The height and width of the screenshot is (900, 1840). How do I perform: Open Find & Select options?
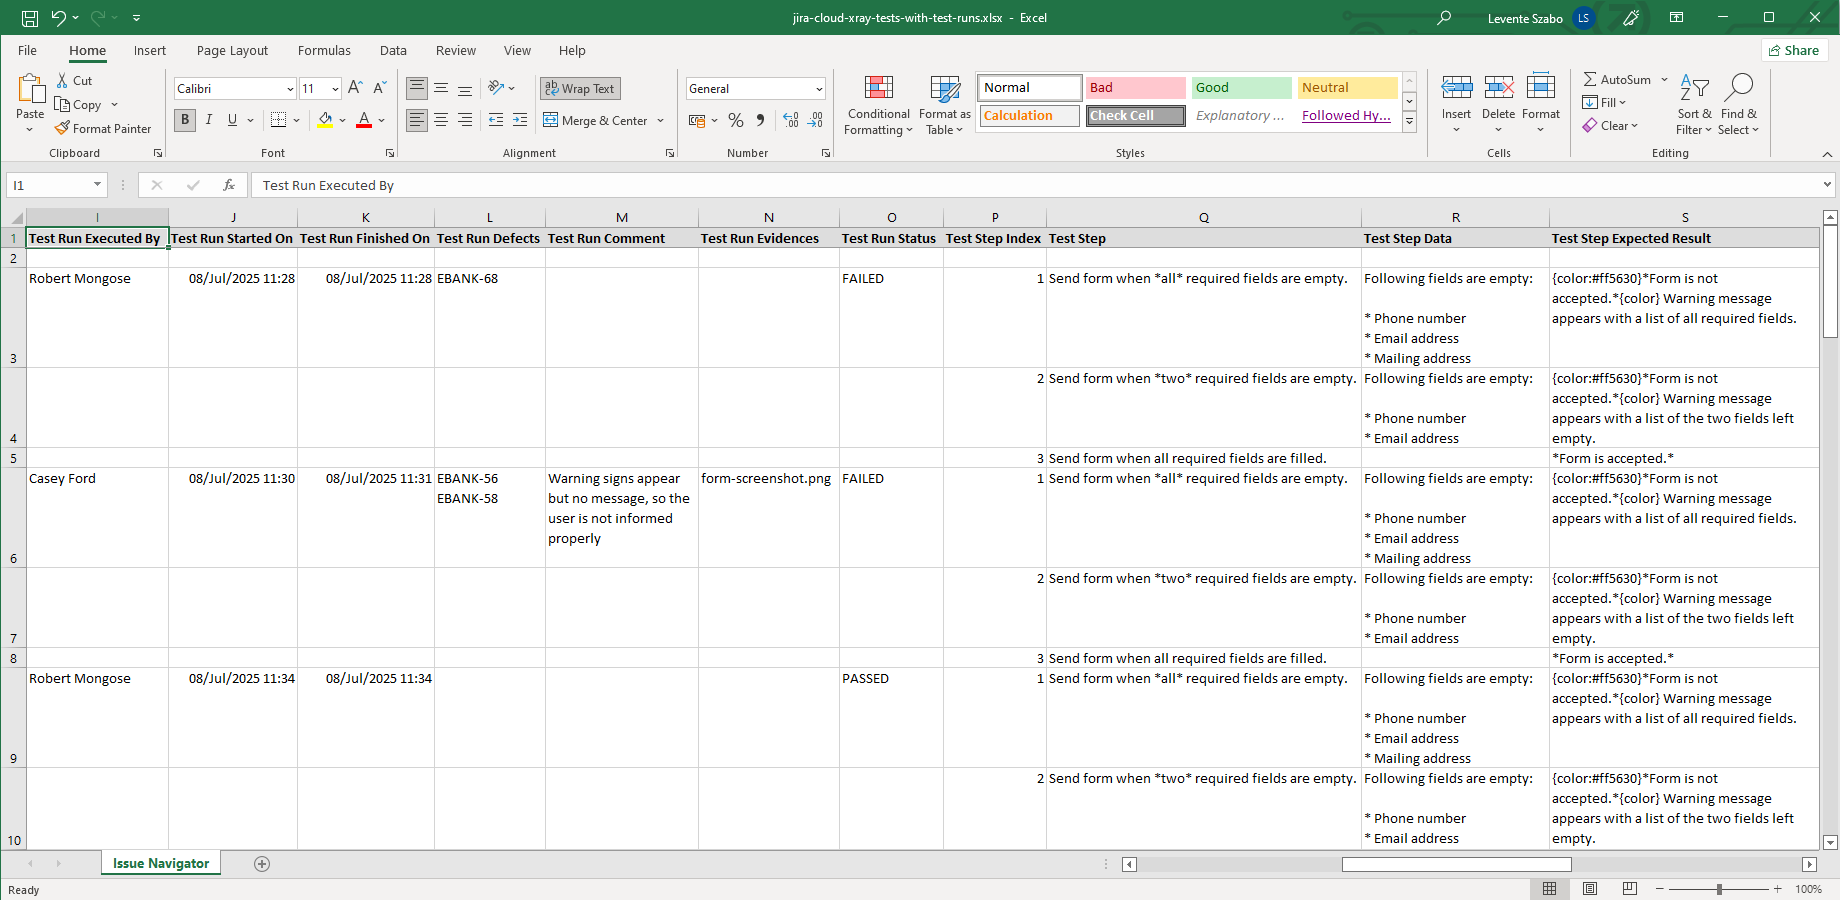[1739, 105]
